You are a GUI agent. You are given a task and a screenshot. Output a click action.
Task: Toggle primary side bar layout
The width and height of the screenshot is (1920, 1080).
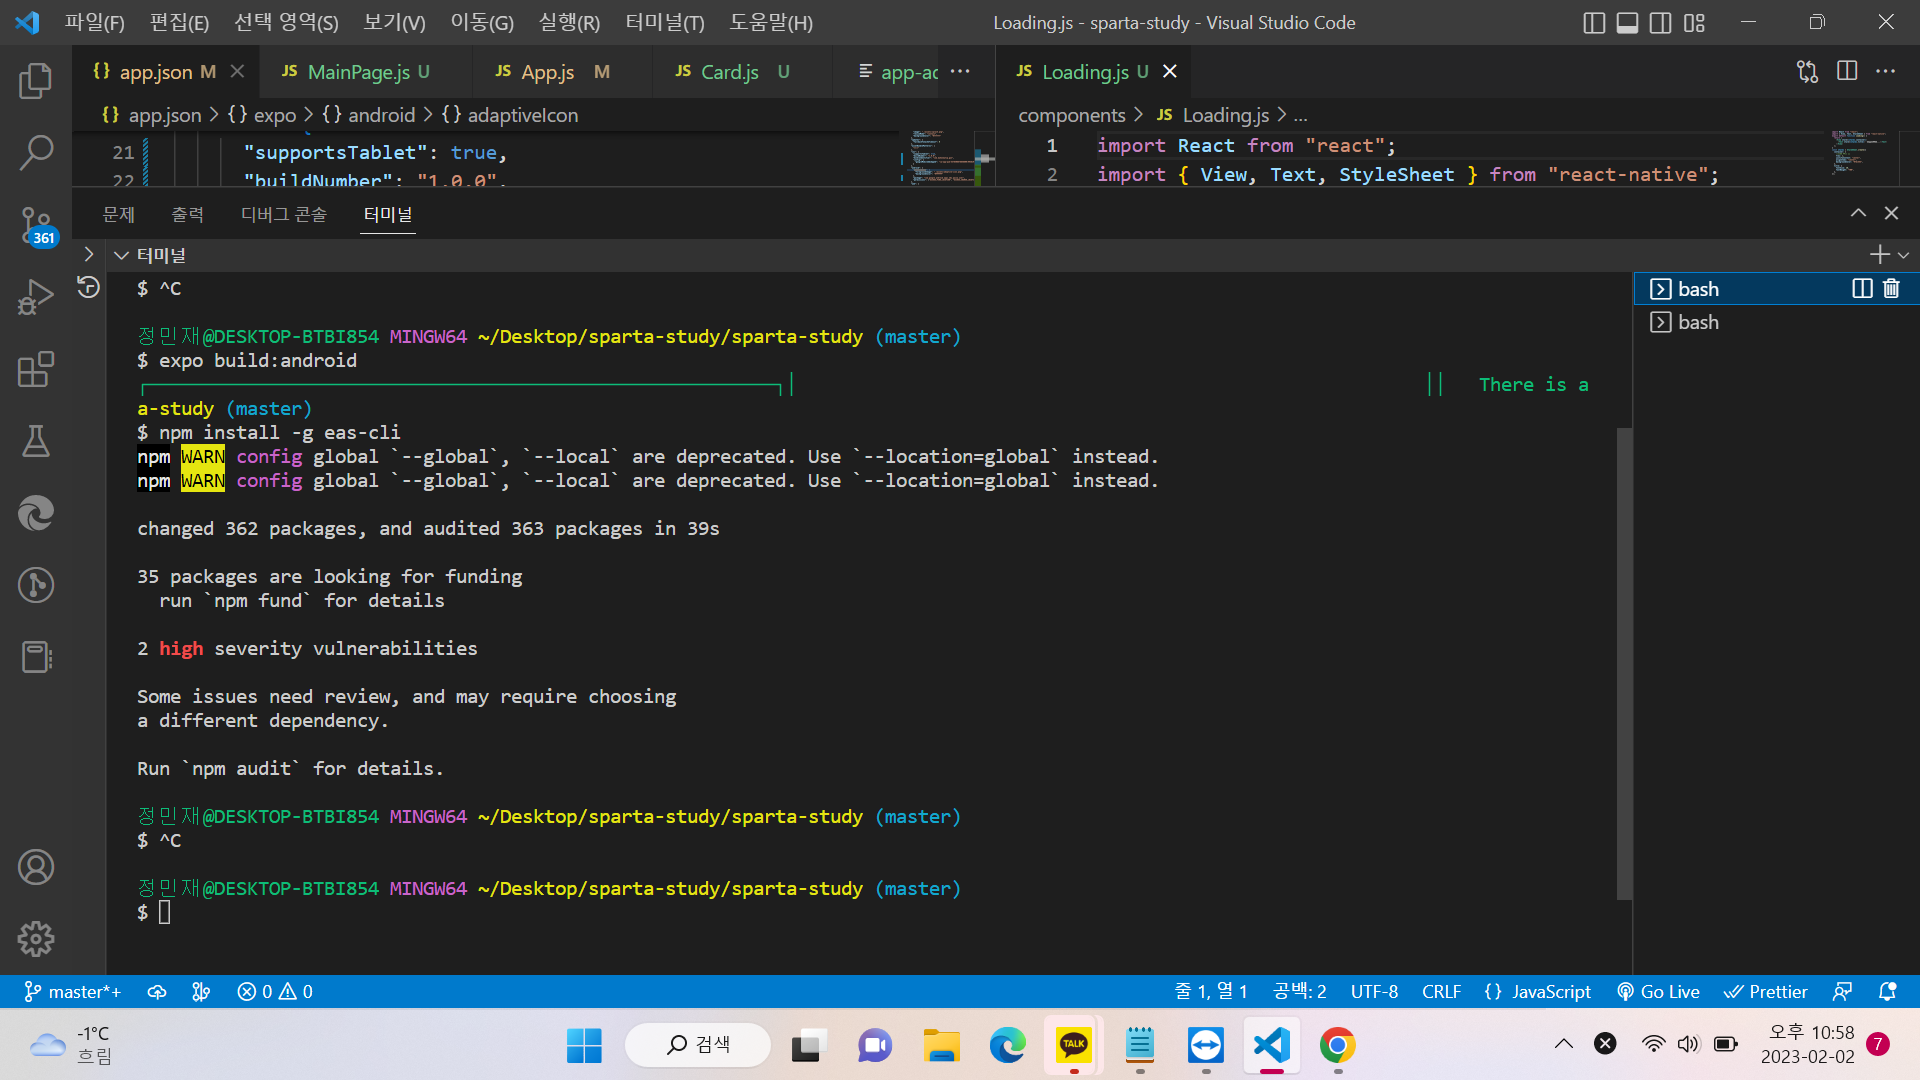(x=1594, y=23)
